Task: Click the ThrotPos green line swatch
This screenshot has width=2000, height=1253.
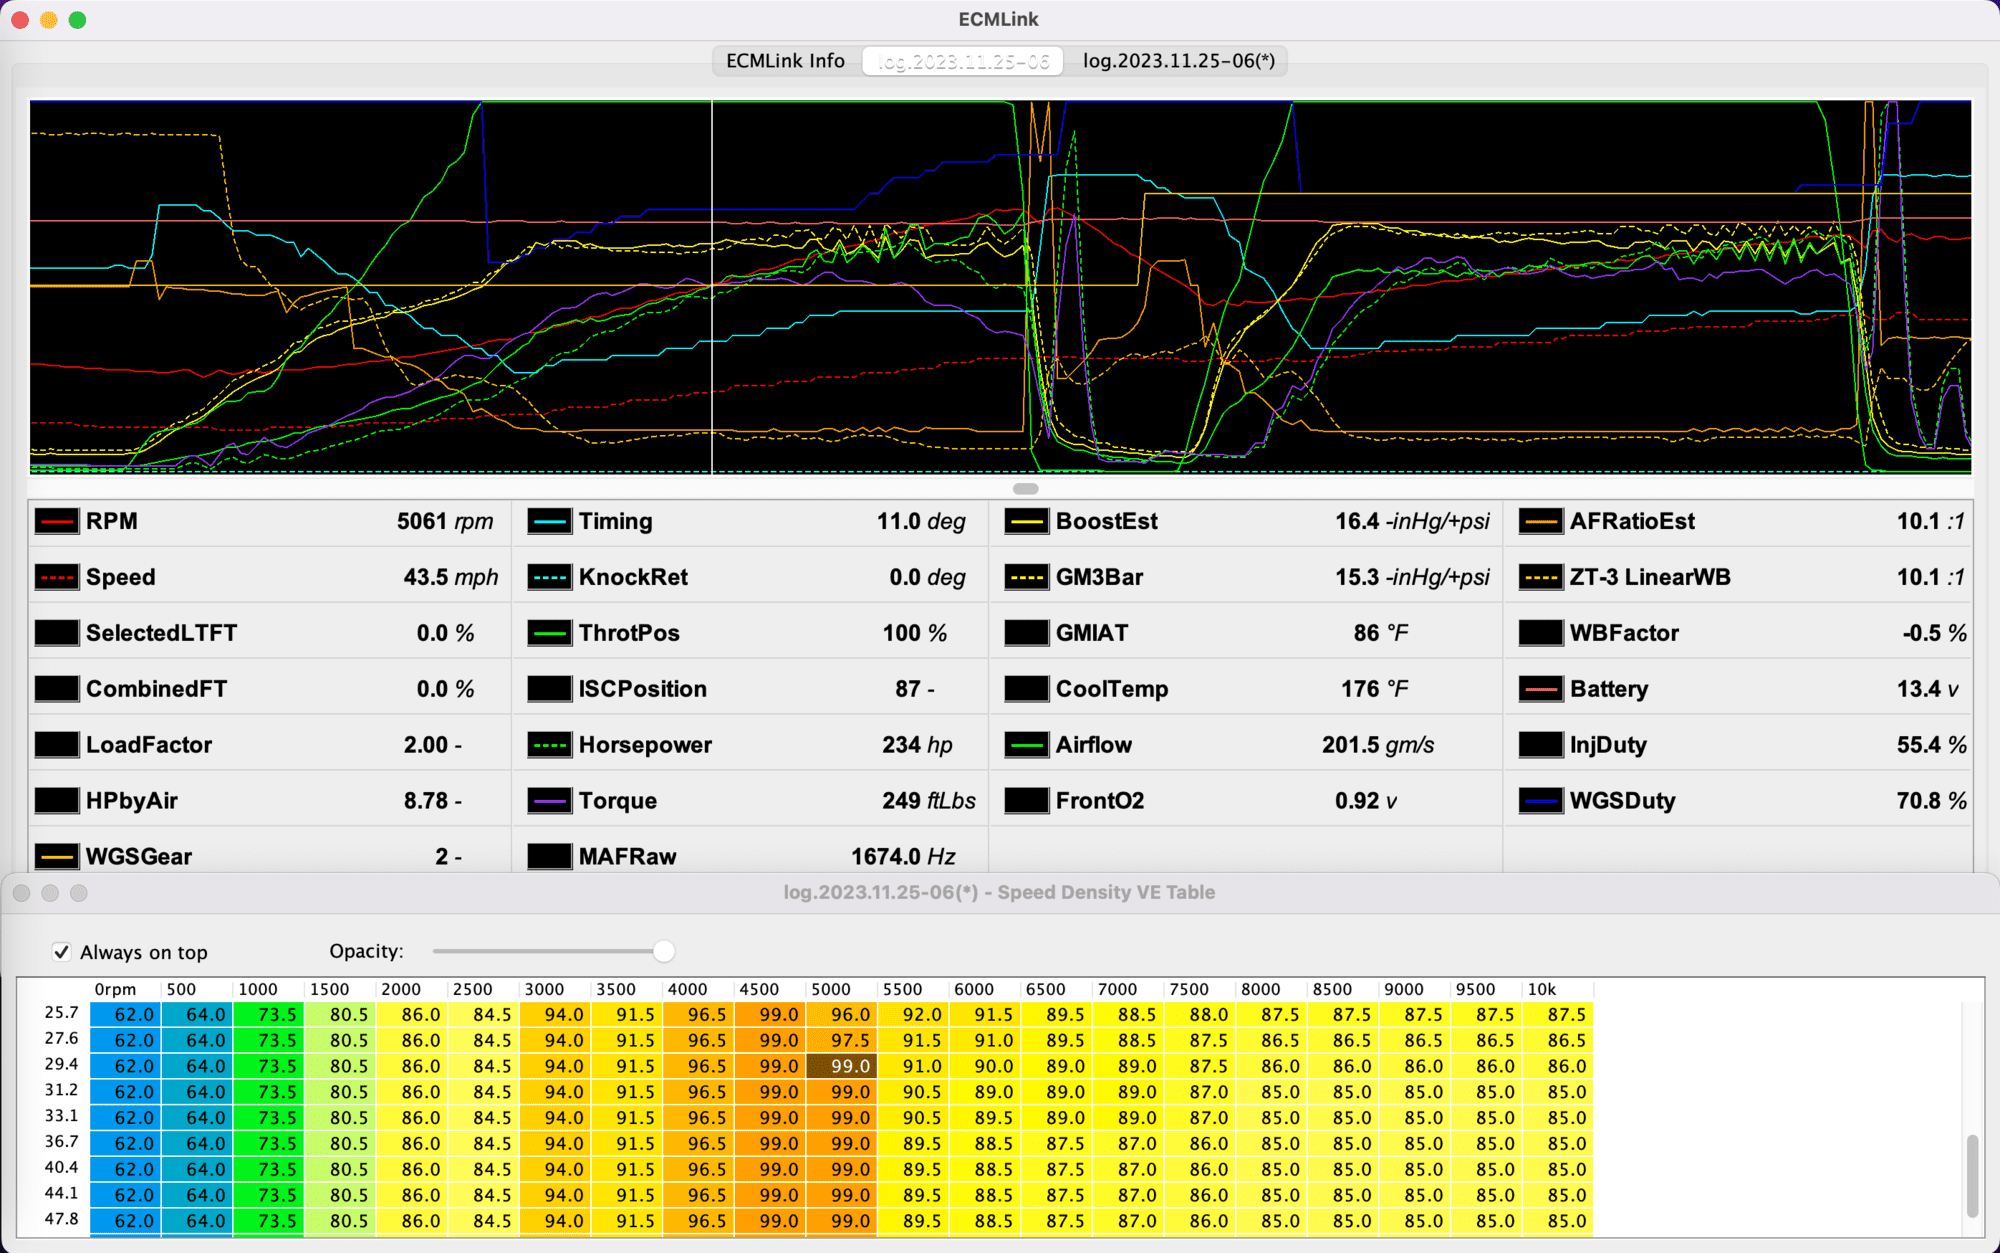Action: tap(549, 633)
